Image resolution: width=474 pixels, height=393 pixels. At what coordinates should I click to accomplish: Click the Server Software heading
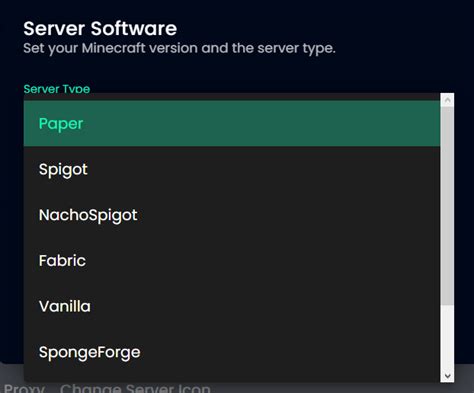(x=100, y=28)
